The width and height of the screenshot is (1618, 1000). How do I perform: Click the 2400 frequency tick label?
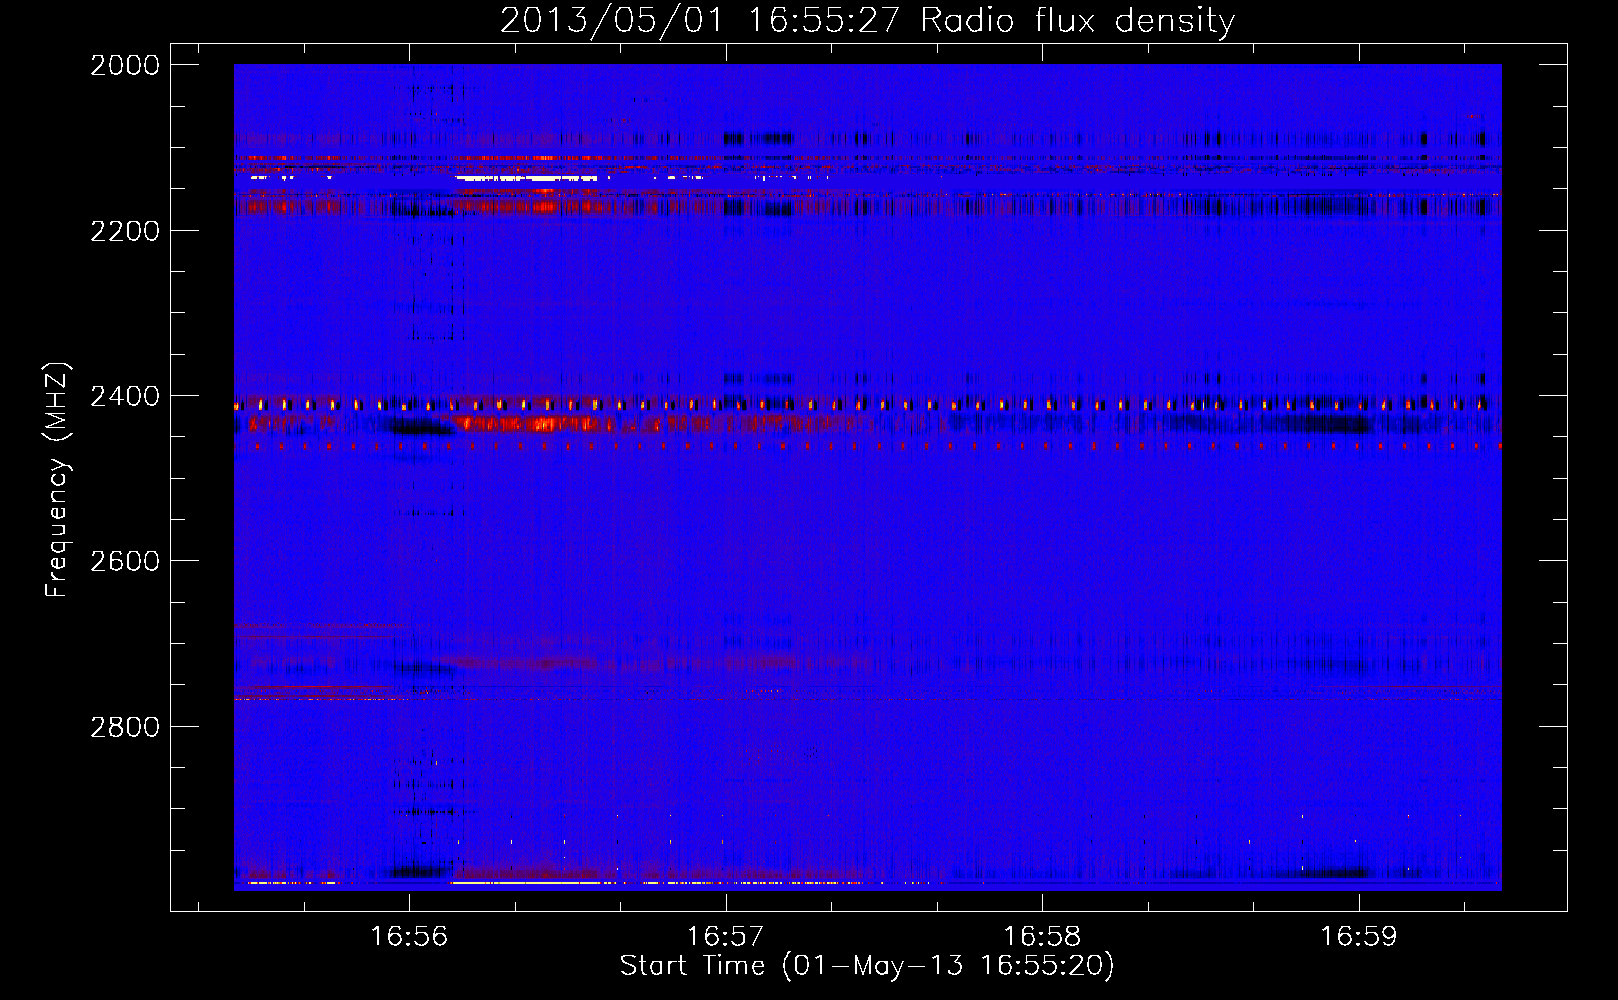coord(125,396)
